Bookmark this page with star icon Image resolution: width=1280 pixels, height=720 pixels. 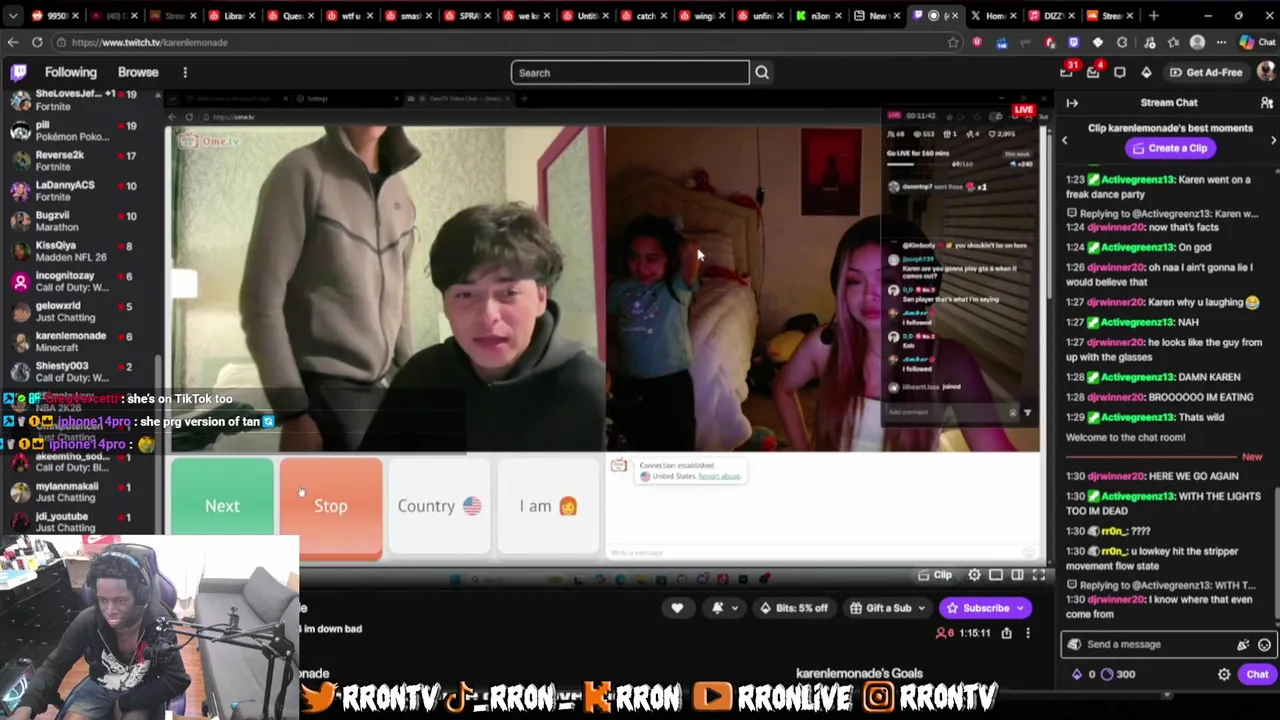953,42
